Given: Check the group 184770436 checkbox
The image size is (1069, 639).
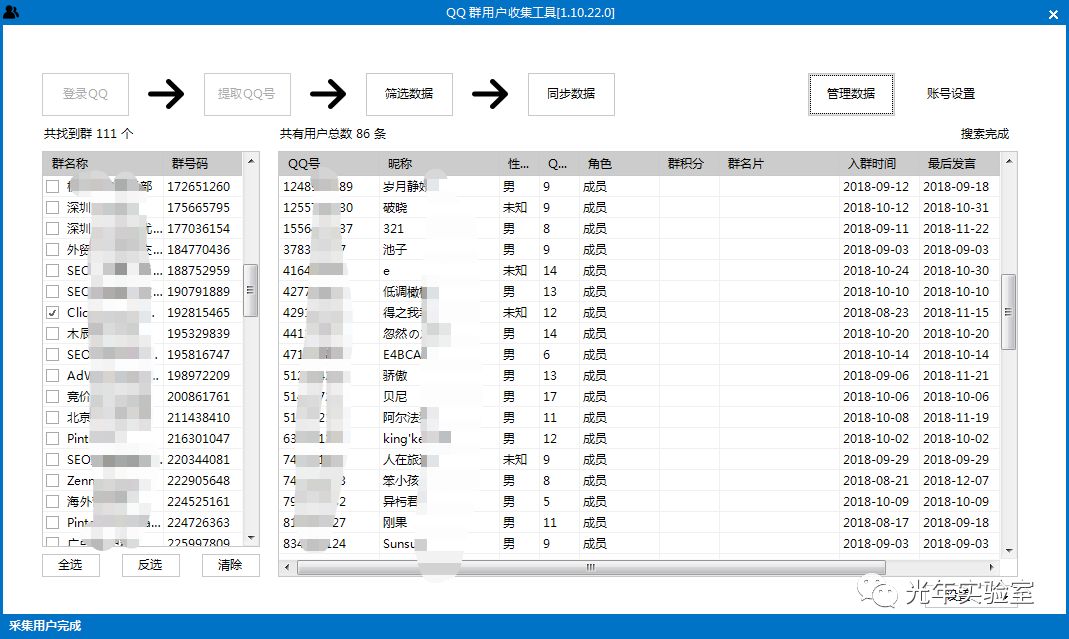Looking at the screenshot, I should 52,250.
